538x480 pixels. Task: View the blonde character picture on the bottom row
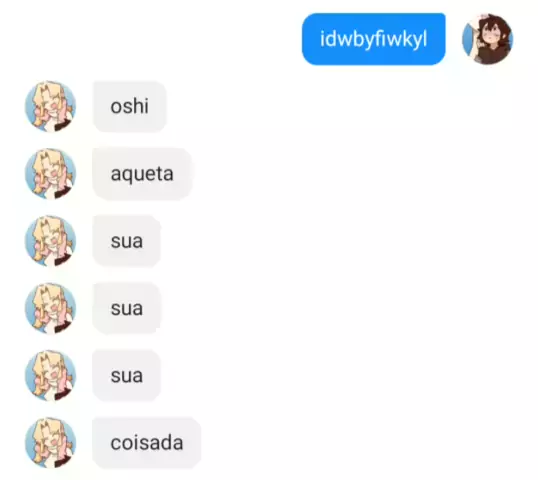point(50,443)
